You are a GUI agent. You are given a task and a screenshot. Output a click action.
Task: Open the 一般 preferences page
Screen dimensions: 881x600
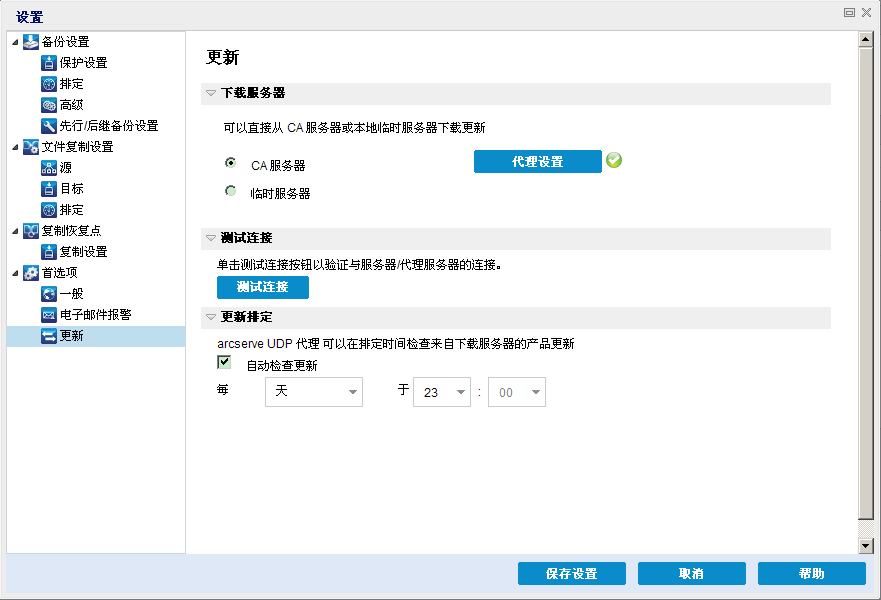pyautogui.click(x=49, y=293)
